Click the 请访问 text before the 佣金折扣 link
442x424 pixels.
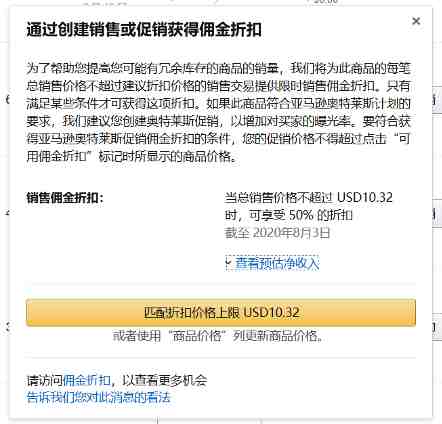pos(45,380)
